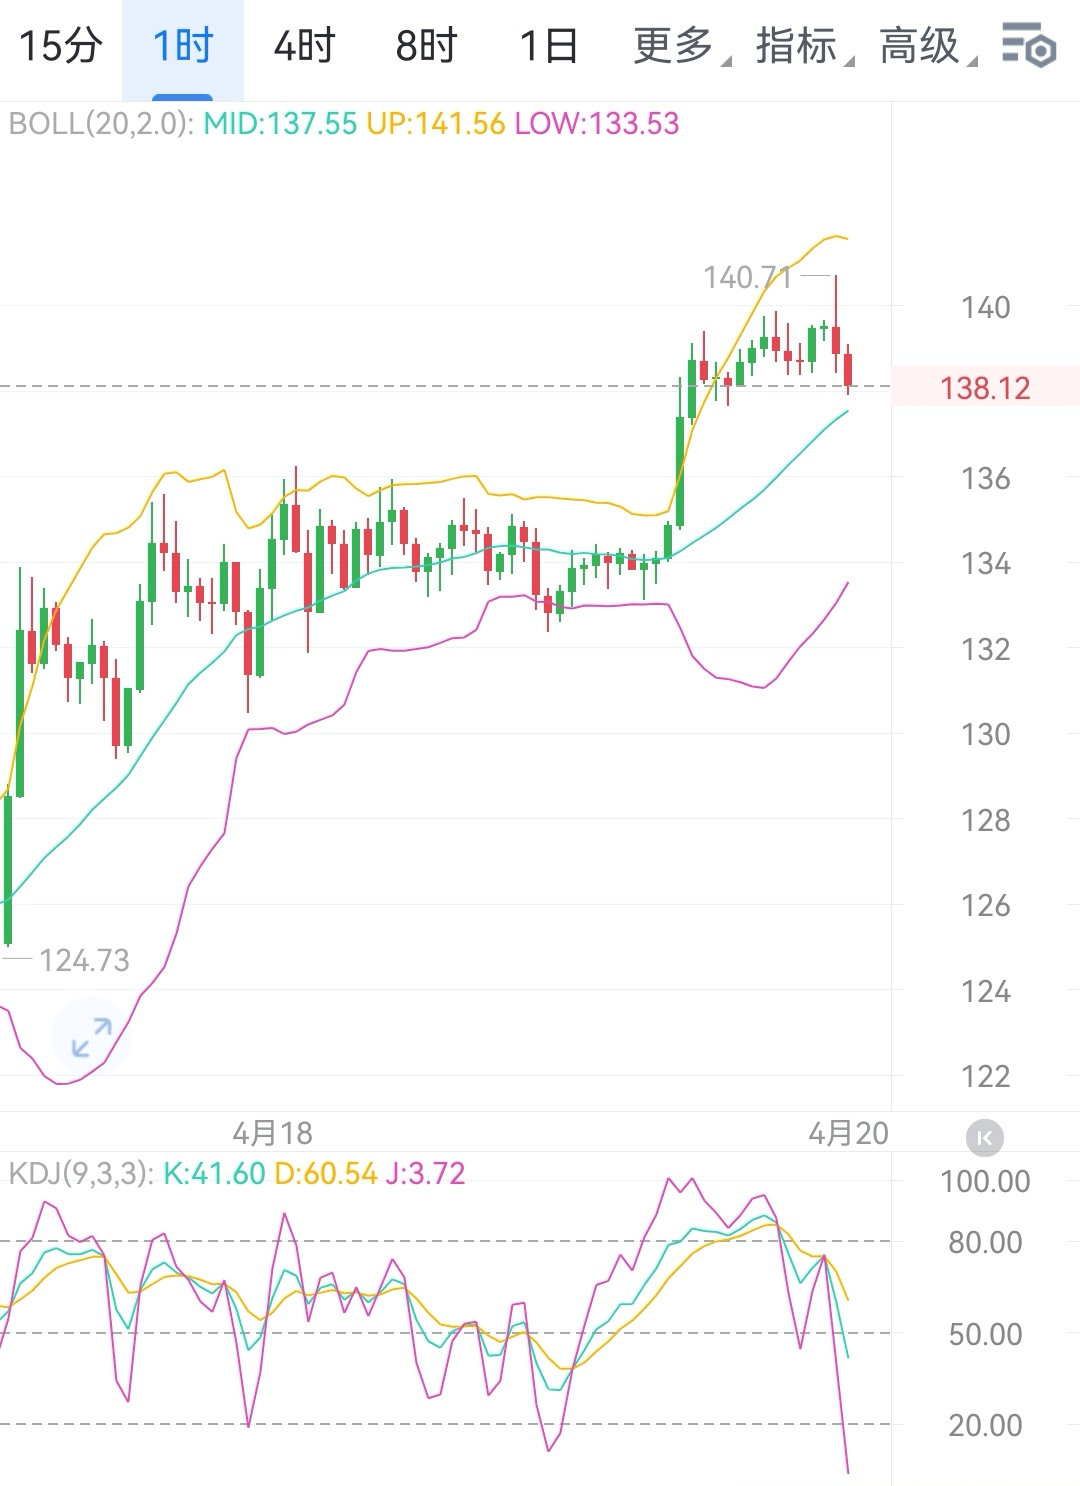Image resolution: width=1080 pixels, height=1486 pixels.
Task: Tap the 80.00 KDJ axis label
Action: coord(986,1242)
